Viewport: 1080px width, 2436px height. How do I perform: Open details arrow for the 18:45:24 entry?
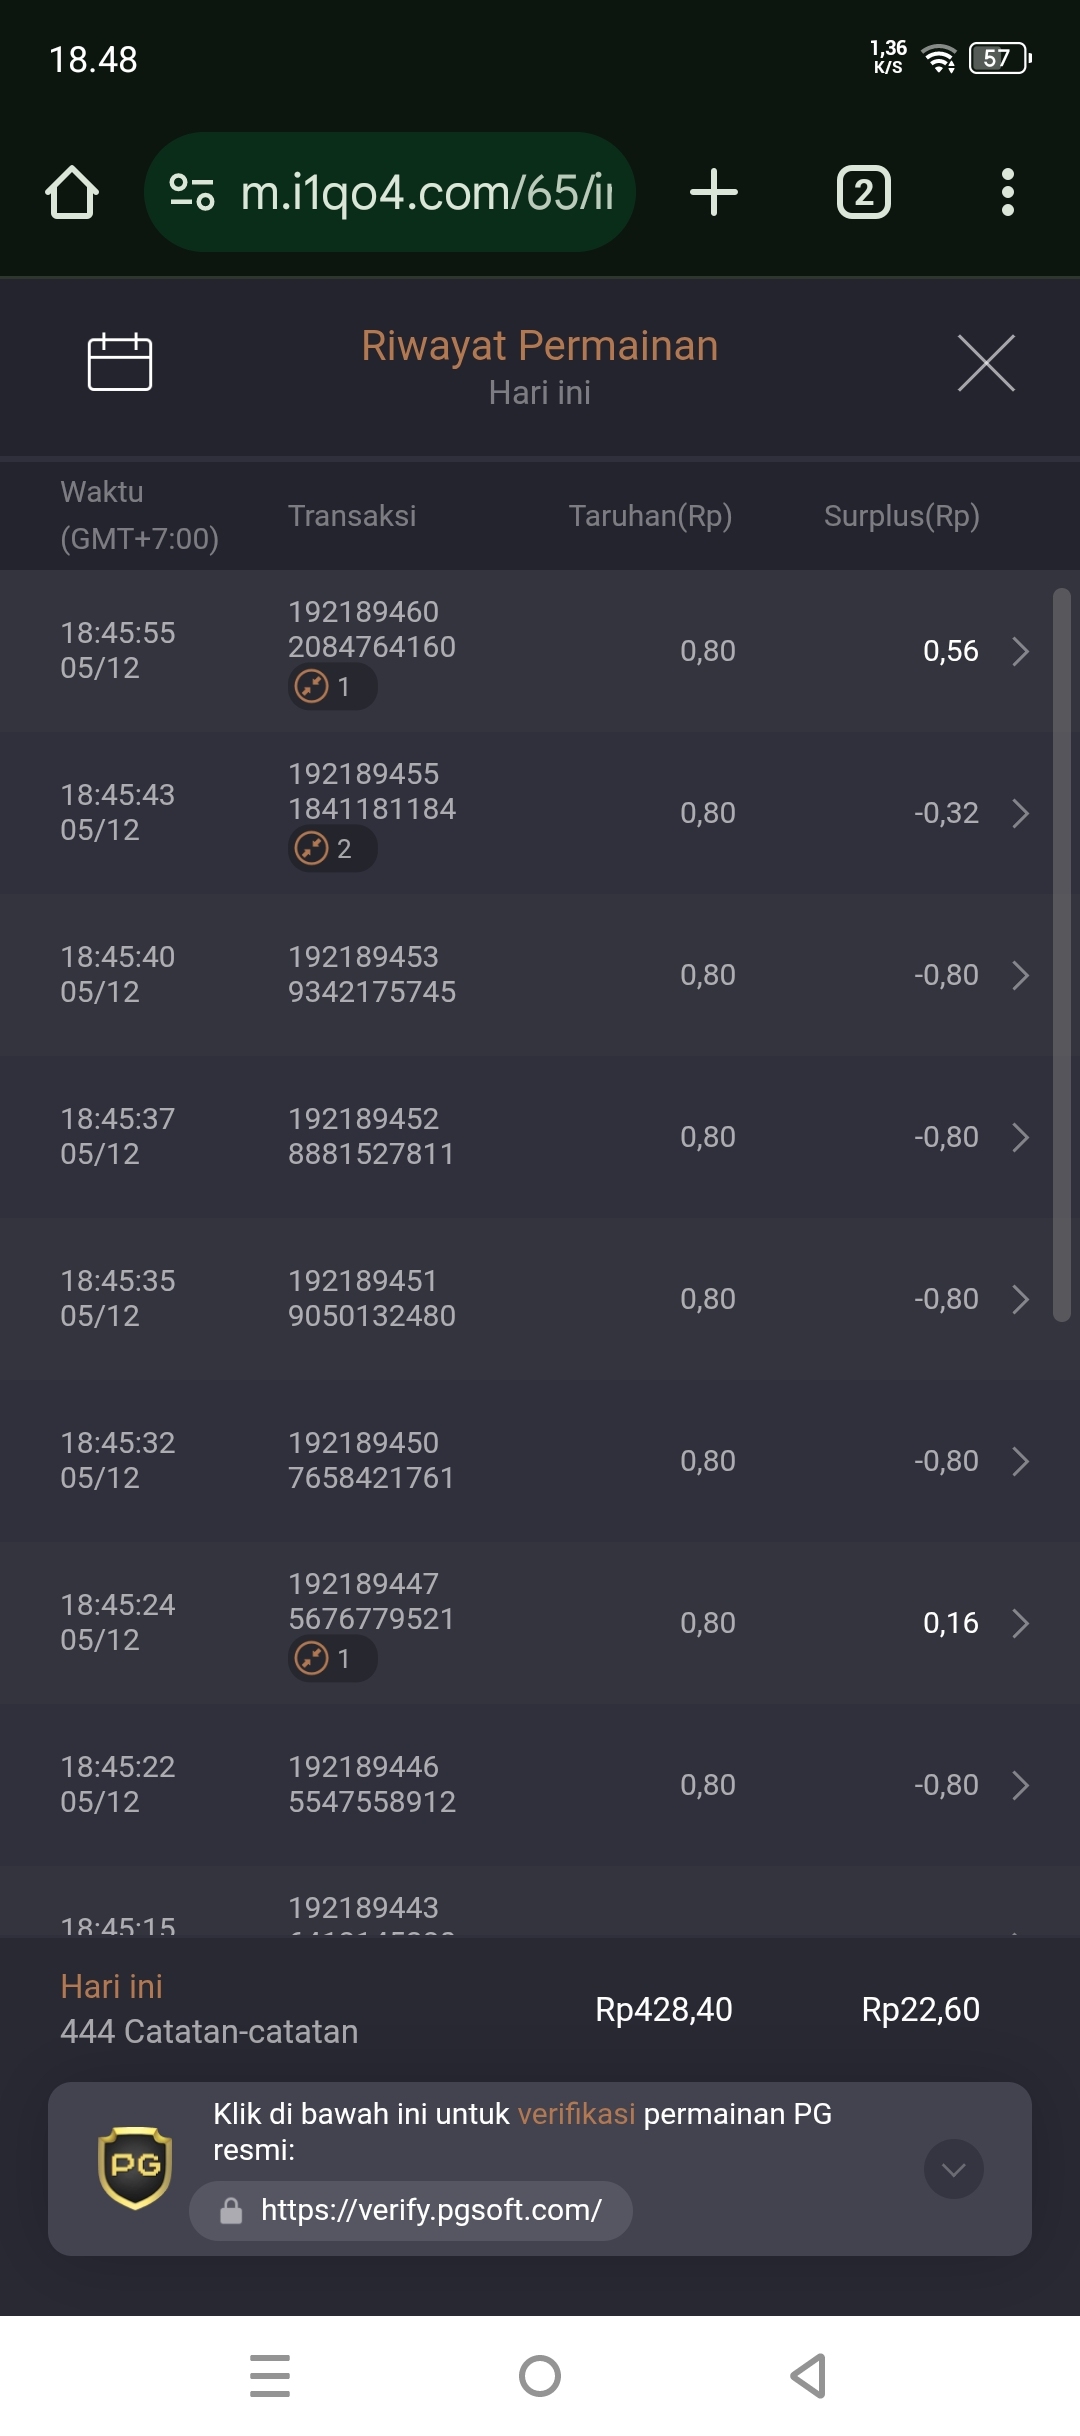click(x=1020, y=1623)
